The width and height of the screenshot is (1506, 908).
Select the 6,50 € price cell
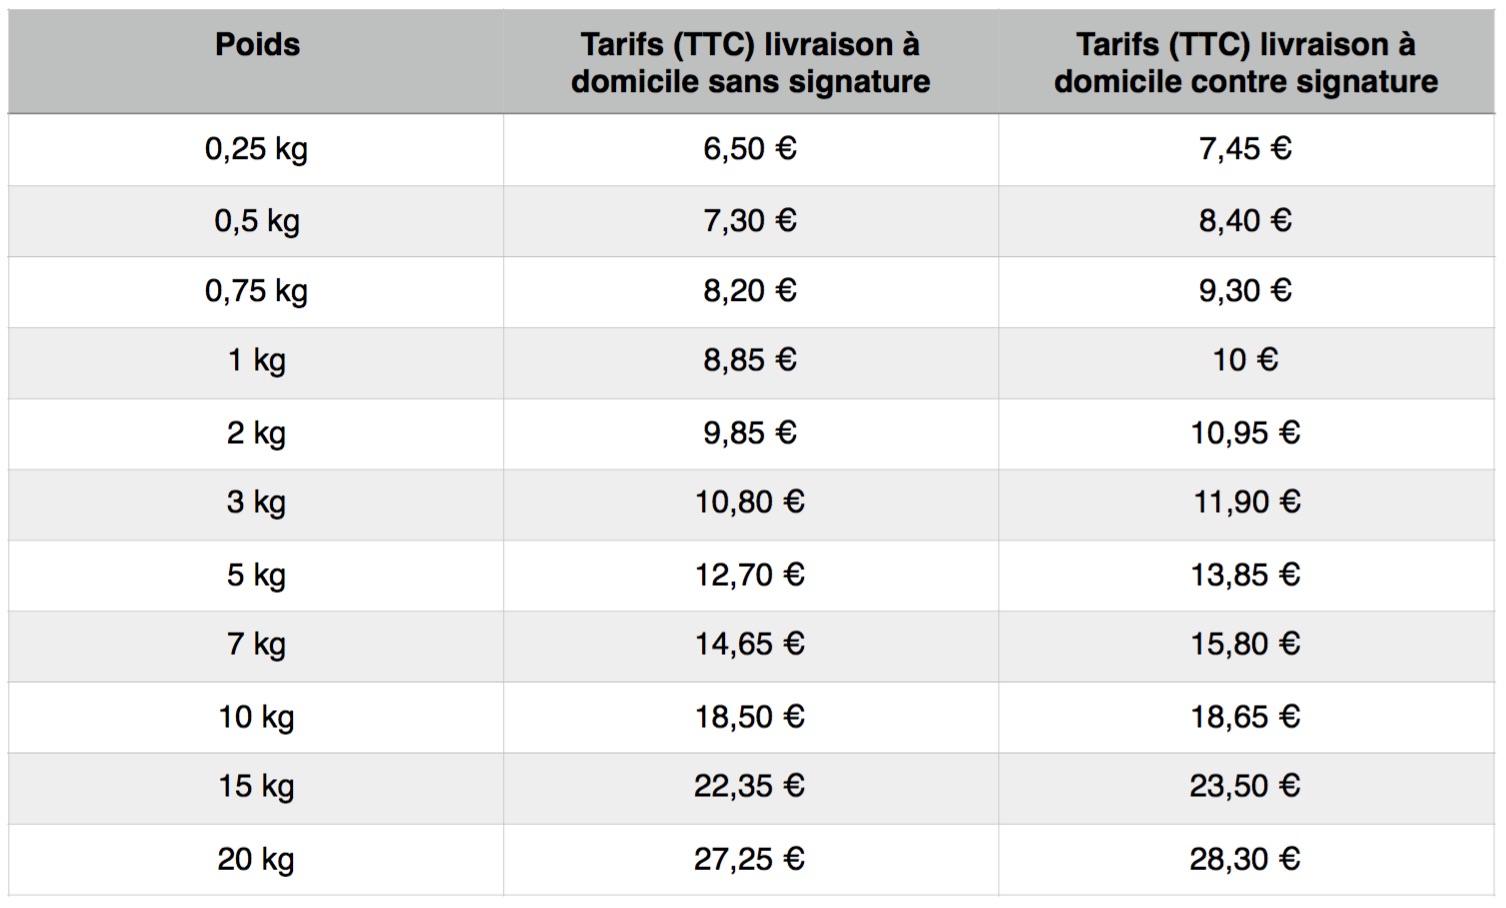[750, 149]
